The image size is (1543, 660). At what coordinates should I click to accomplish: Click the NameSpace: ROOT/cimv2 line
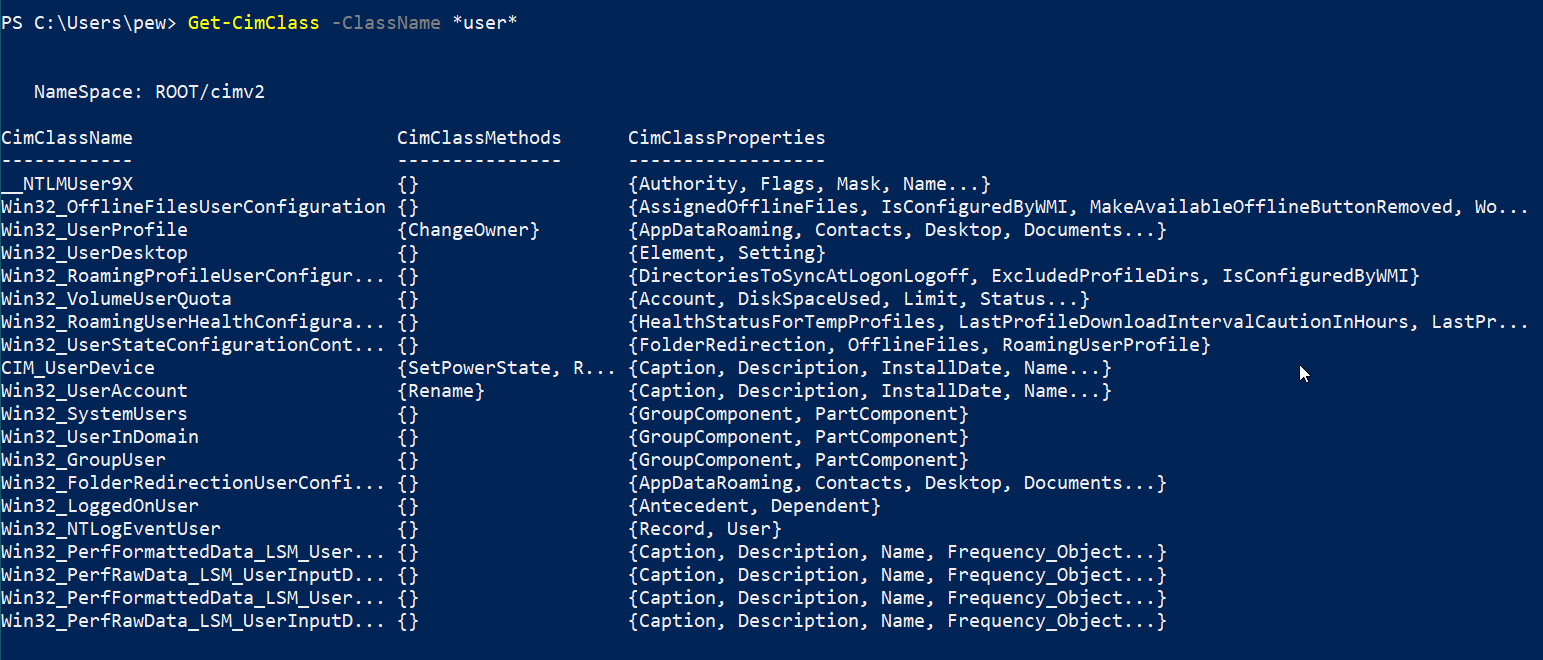(x=149, y=92)
